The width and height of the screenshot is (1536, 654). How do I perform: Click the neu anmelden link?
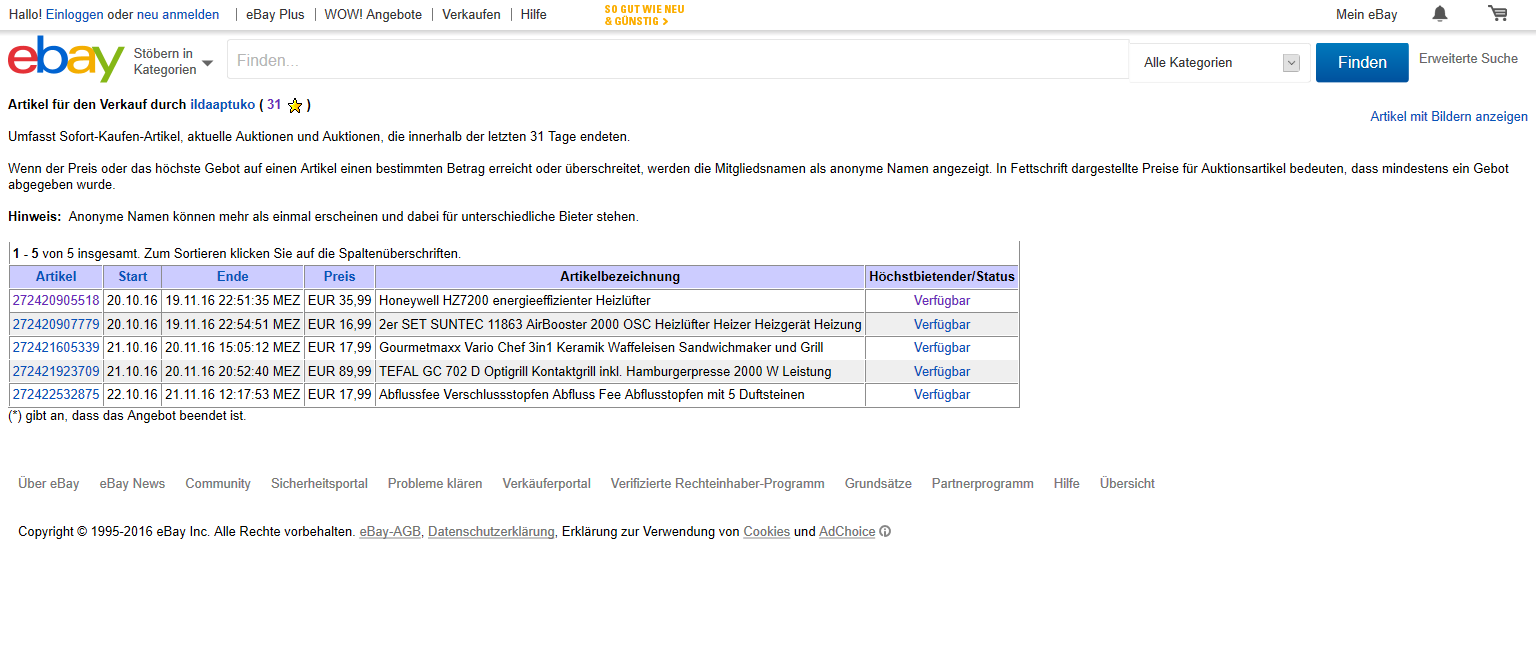pos(178,15)
